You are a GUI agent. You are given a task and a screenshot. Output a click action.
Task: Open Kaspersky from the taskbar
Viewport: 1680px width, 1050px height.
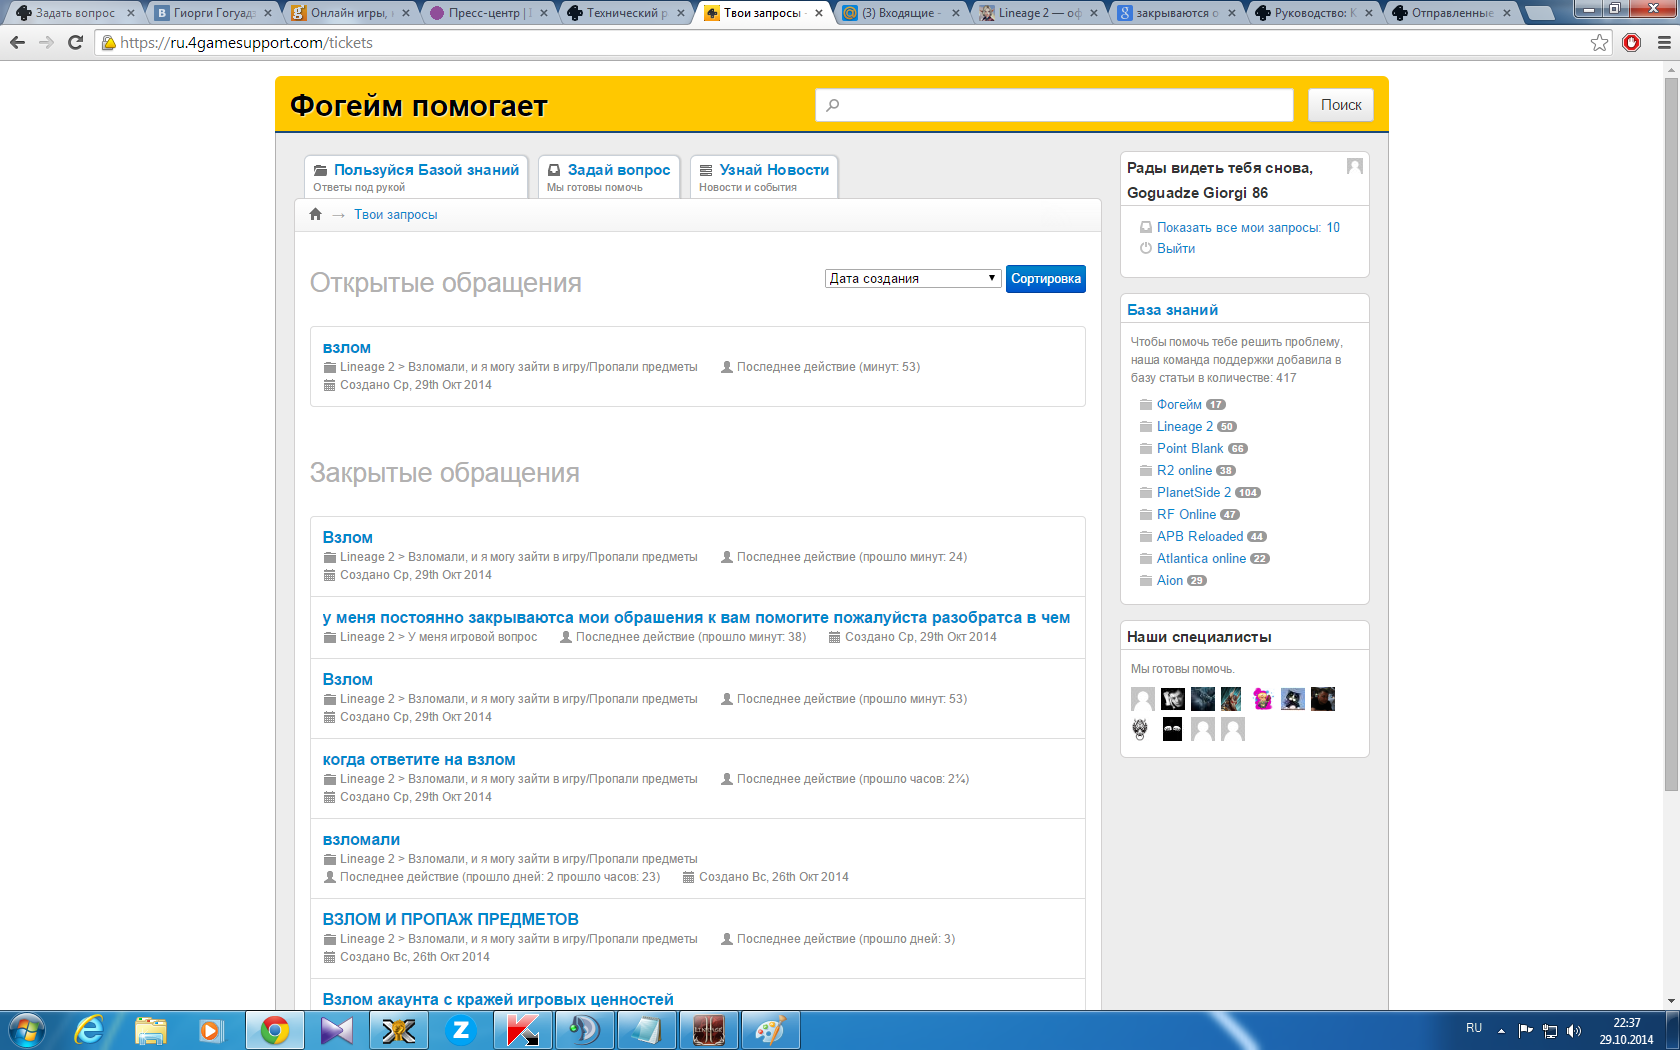click(522, 1030)
